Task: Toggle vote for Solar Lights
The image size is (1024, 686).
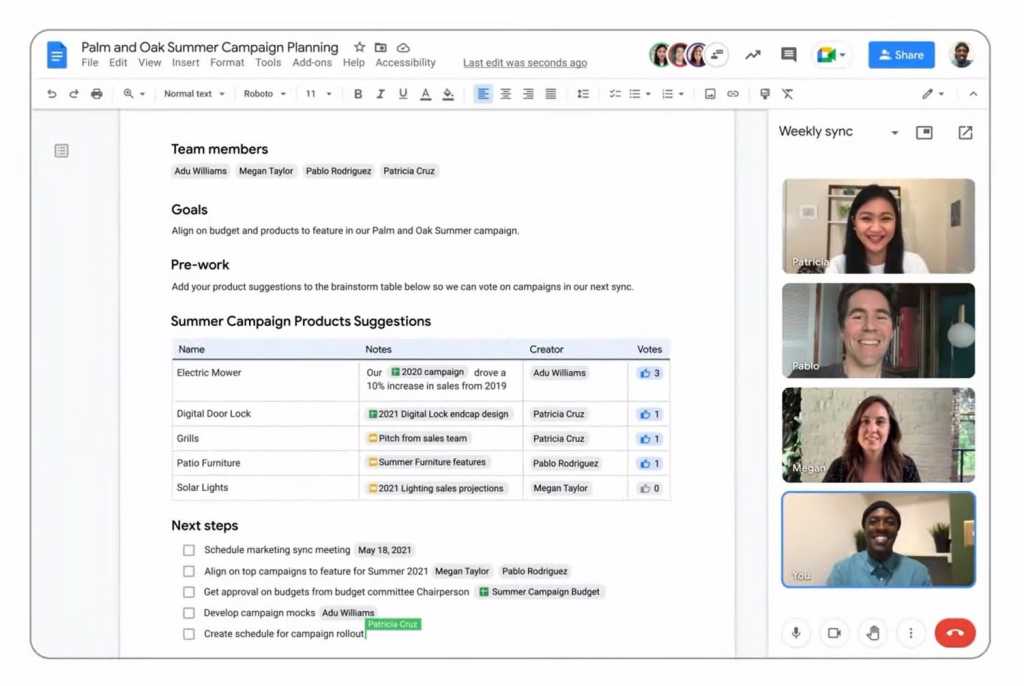Action: (x=650, y=488)
